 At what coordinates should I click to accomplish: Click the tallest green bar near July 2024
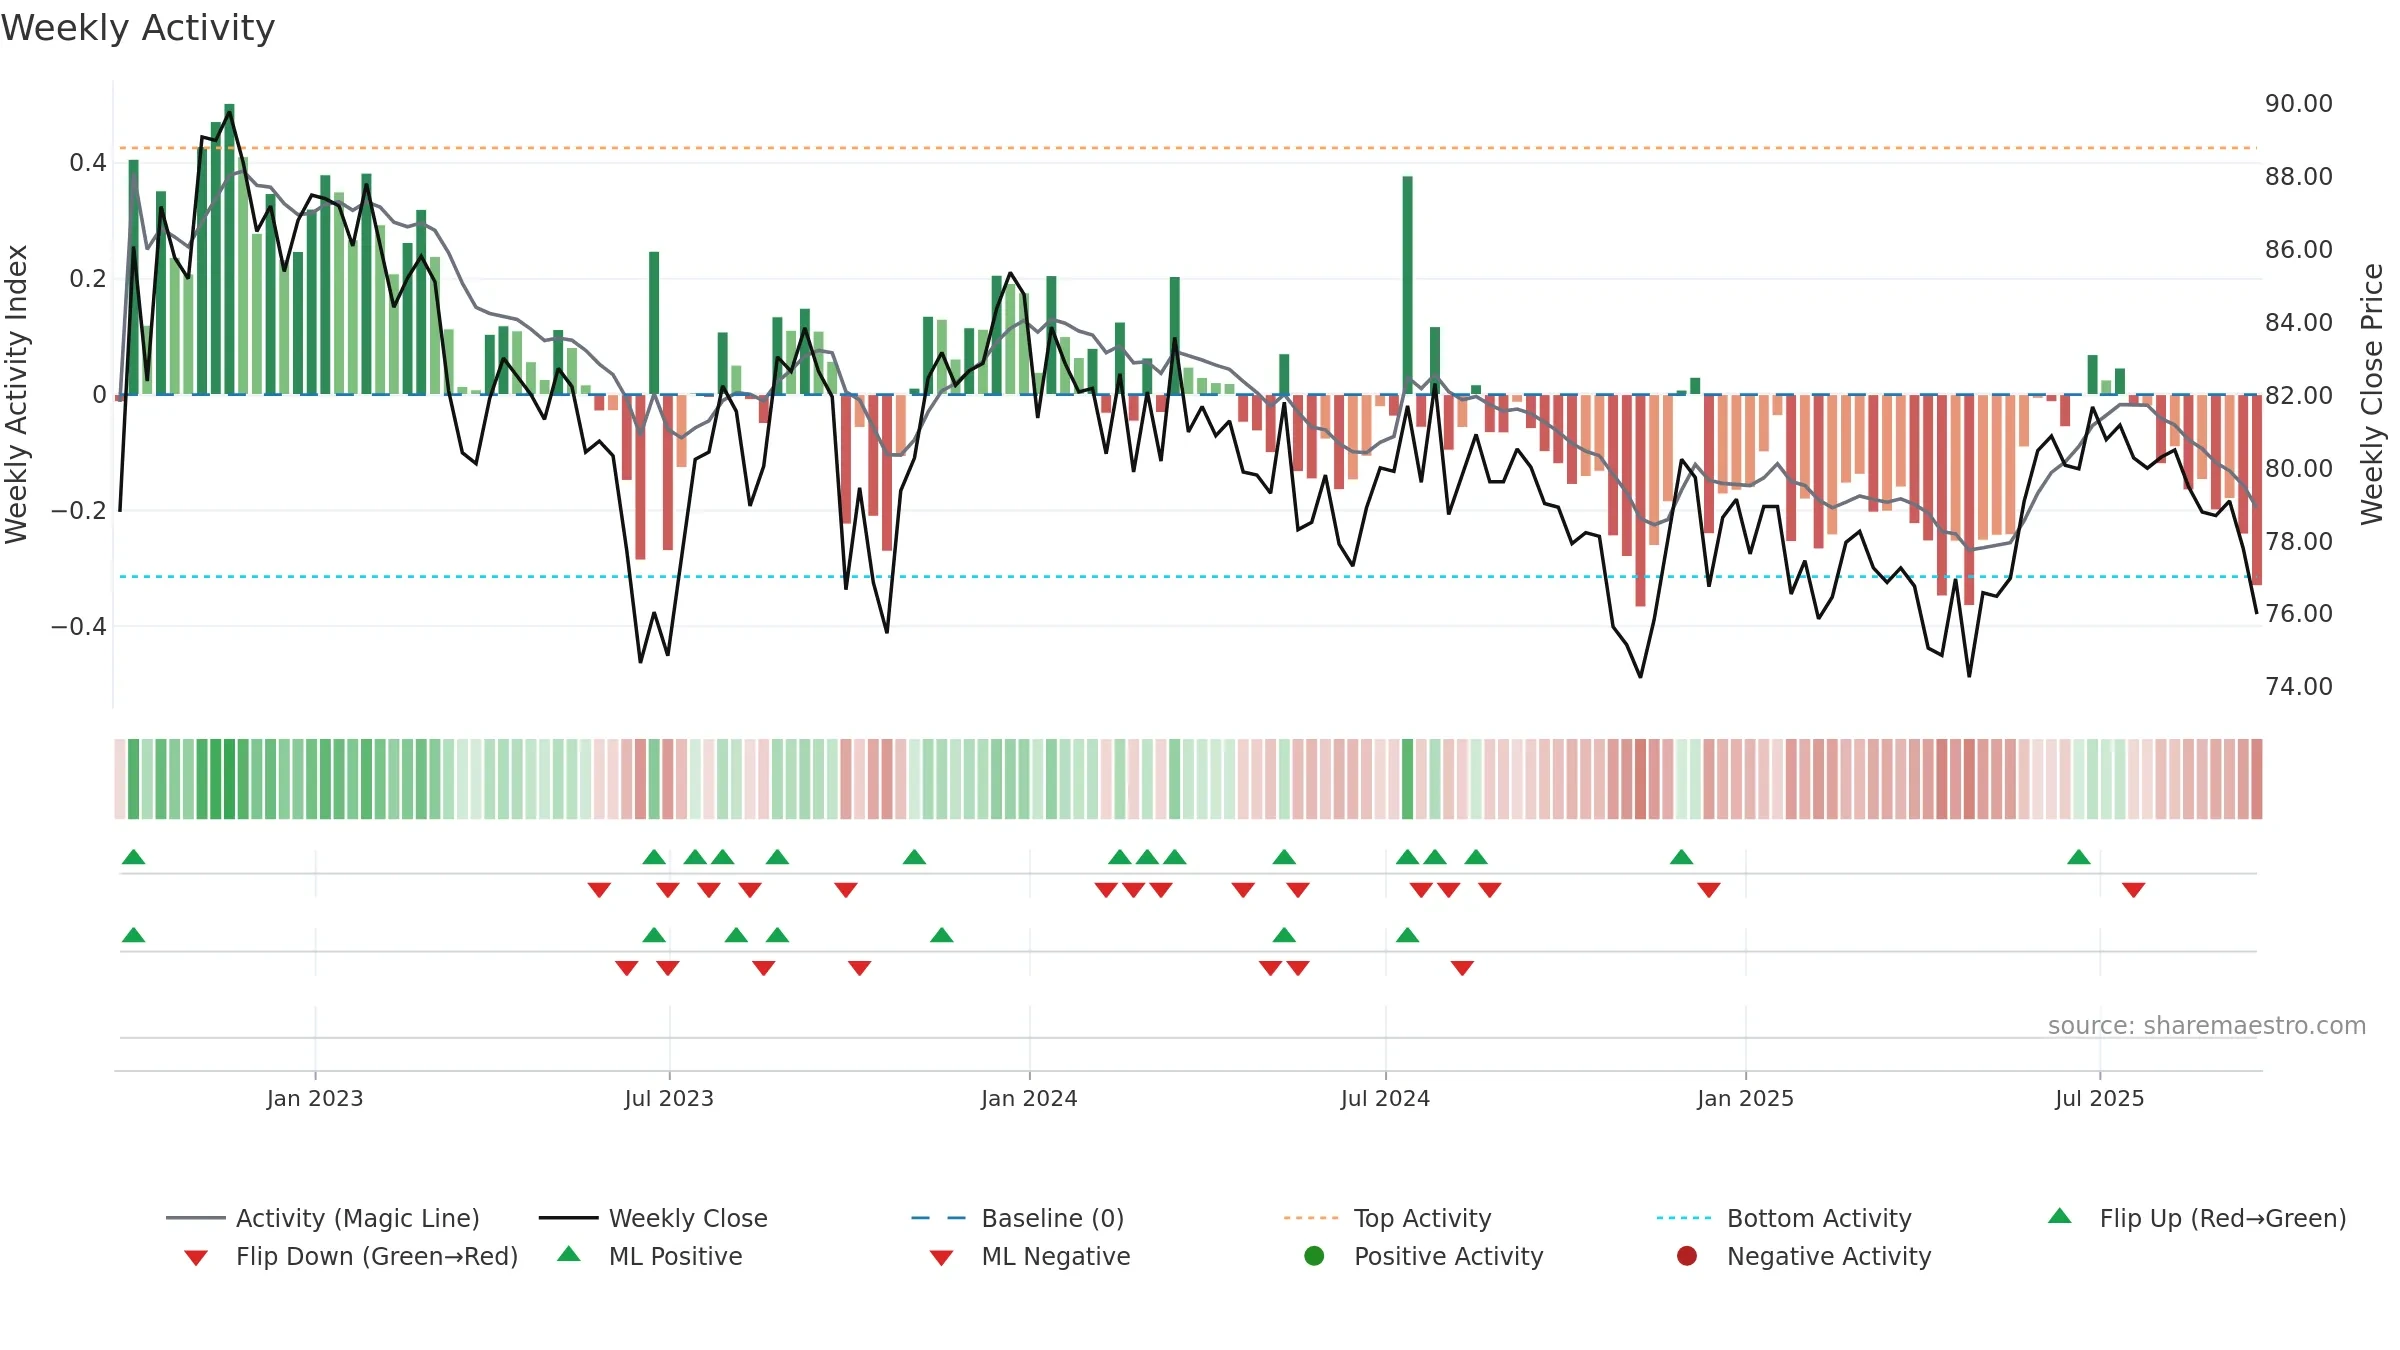[1407, 285]
